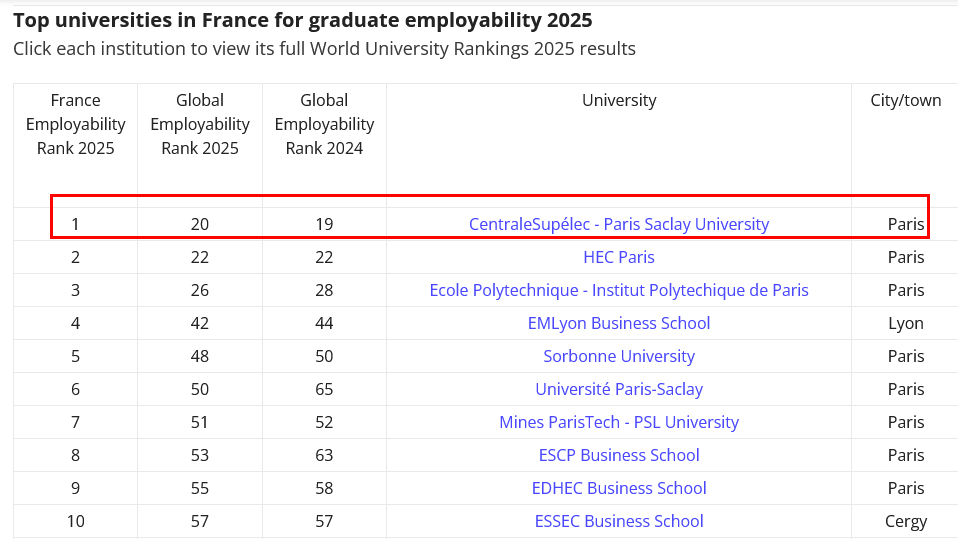This screenshot has width=958, height=539.
Task: Click 2025 global rank 26 cell
Action: click(200, 290)
